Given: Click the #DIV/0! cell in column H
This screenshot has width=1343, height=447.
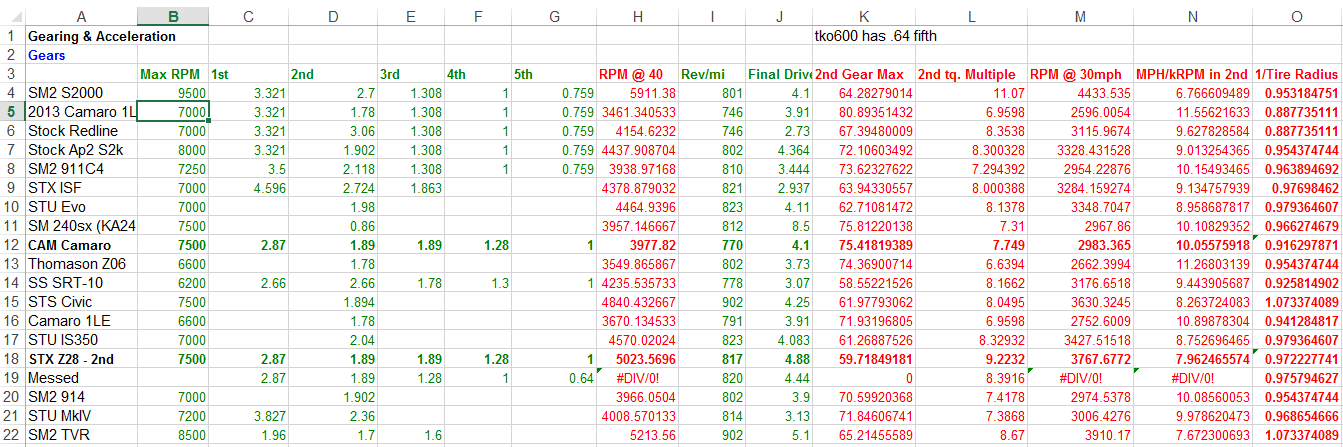Looking at the screenshot, I should click(636, 378).
